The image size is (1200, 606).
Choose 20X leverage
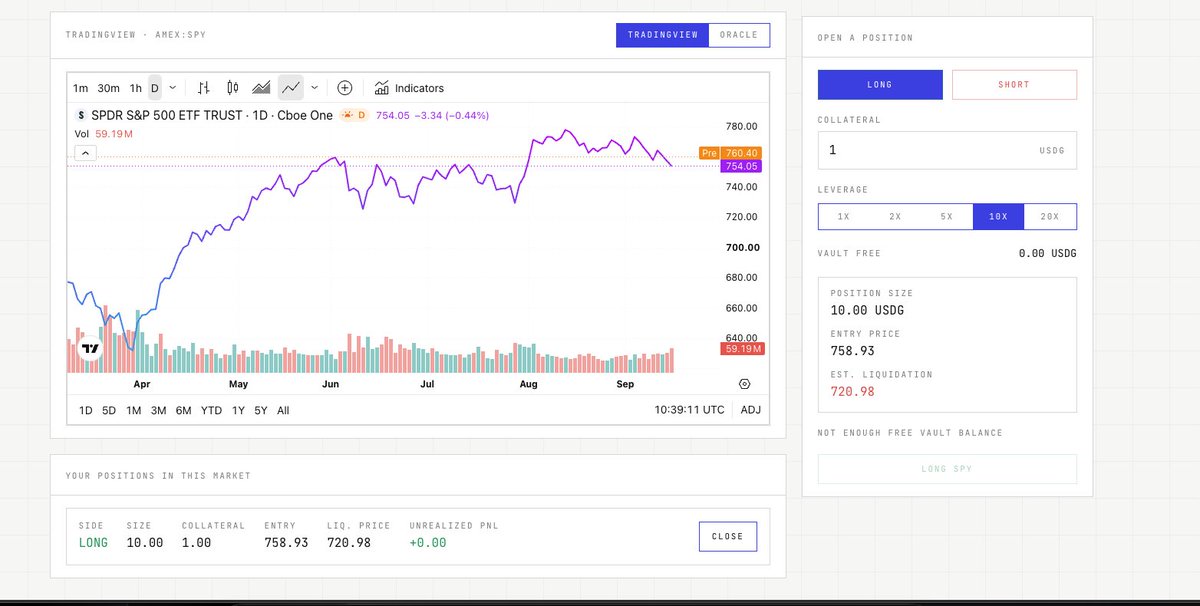click(x=1050, y=217)
